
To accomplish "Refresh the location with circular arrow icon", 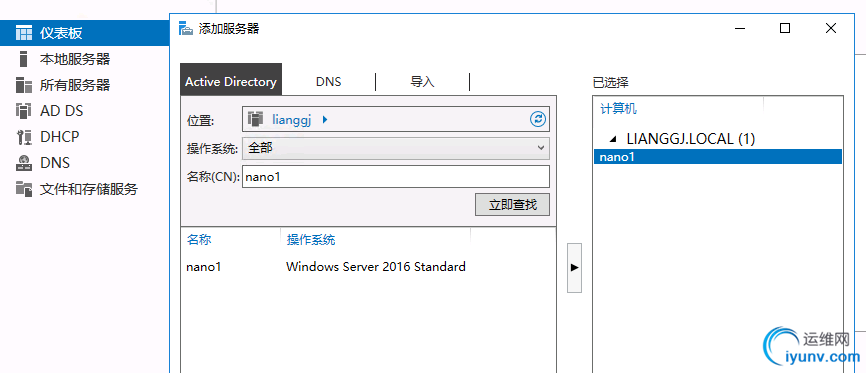I will (x=537, y=119).
